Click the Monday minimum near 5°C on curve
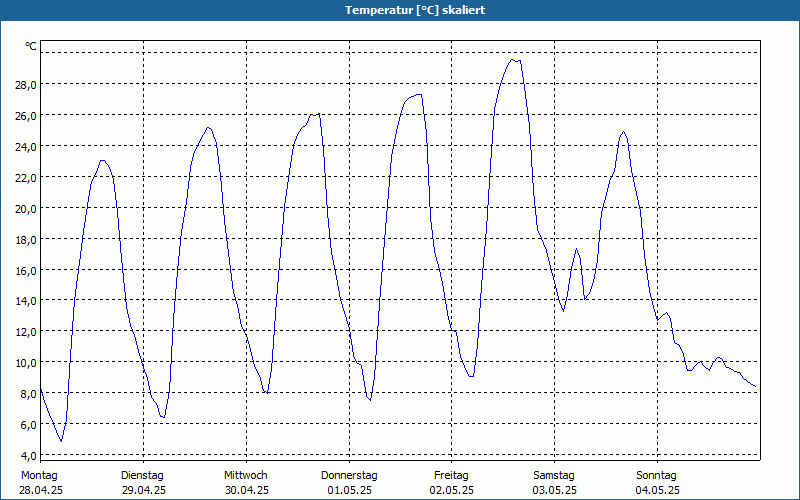This screenshot has width=800, height=500. pyautogui.click(x=61, y=441)
